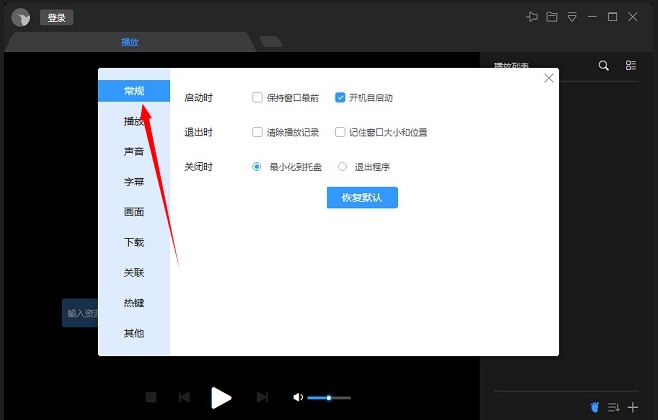The height and width of the screenshot is (420, 658).
Task: Open file via folder icon in title bar
Action: (x=552, y=17)
